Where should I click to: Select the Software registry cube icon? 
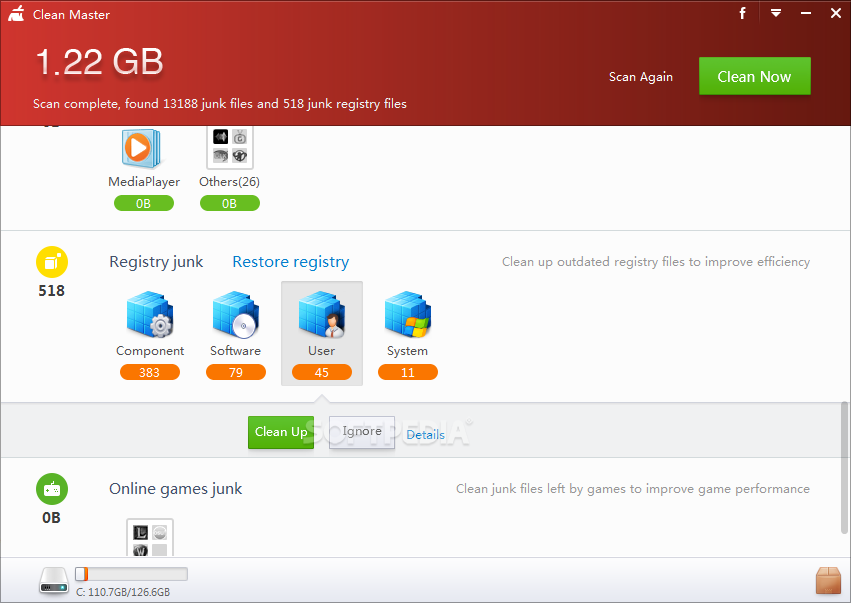[x=236, y=314]
